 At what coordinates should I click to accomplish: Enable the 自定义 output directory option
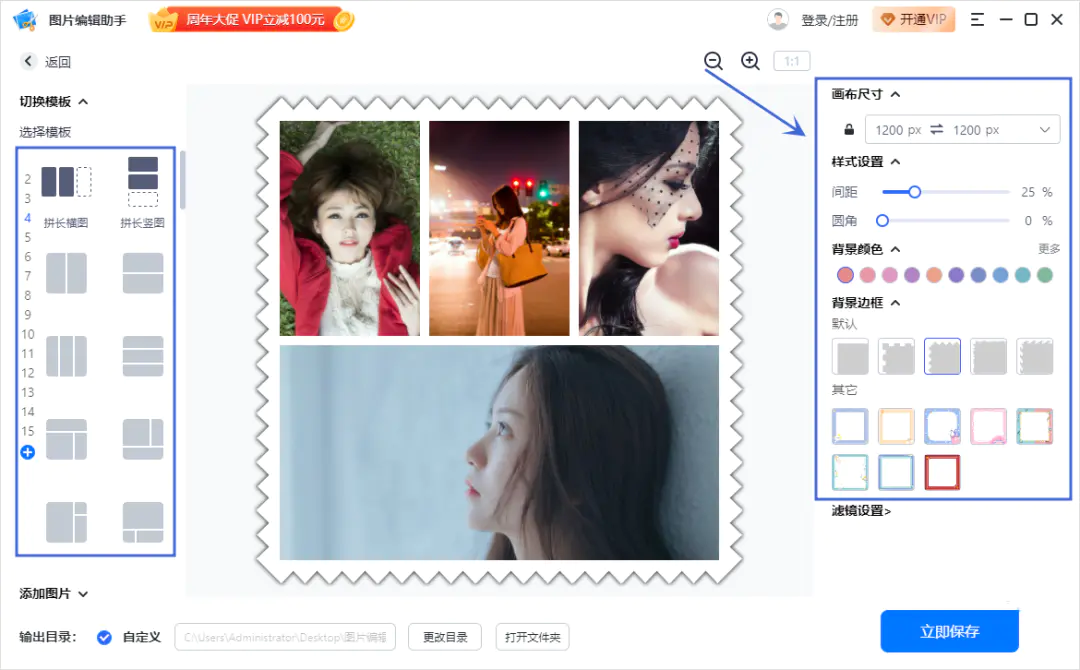[x=104, y=637]
